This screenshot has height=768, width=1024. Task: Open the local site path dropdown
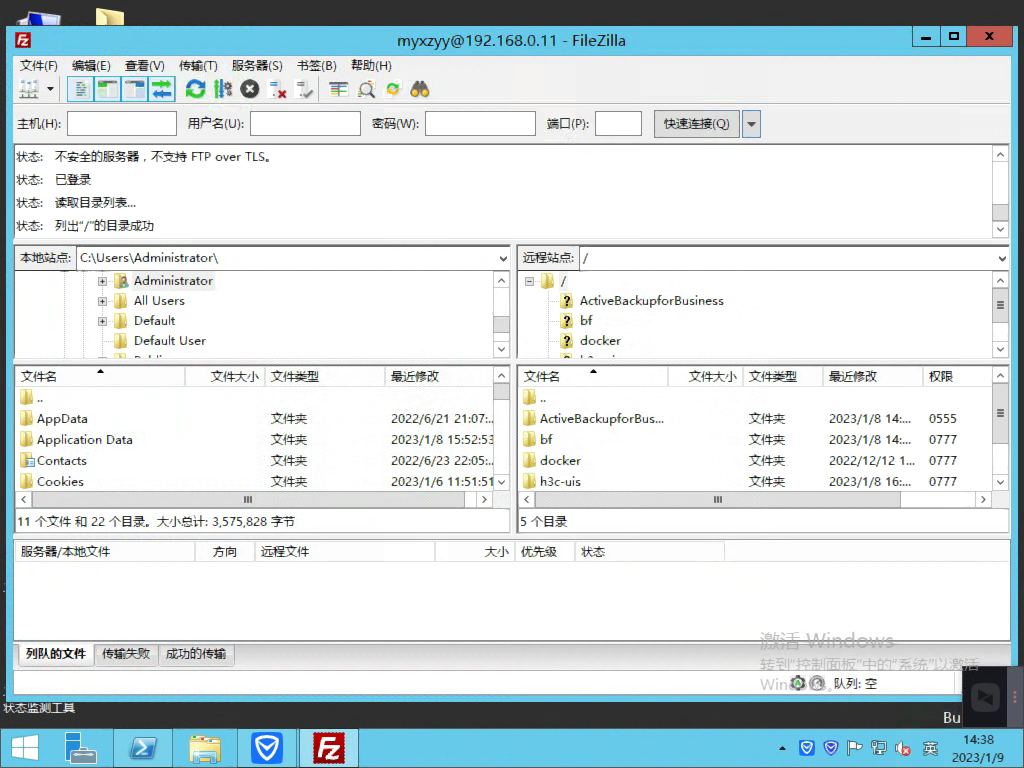click(502, 258)
